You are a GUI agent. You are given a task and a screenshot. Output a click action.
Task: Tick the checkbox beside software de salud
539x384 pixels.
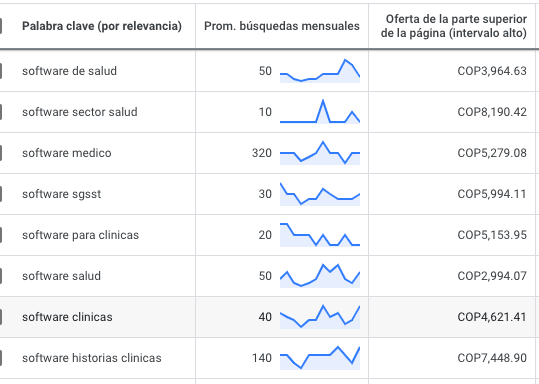coord(1,71)
